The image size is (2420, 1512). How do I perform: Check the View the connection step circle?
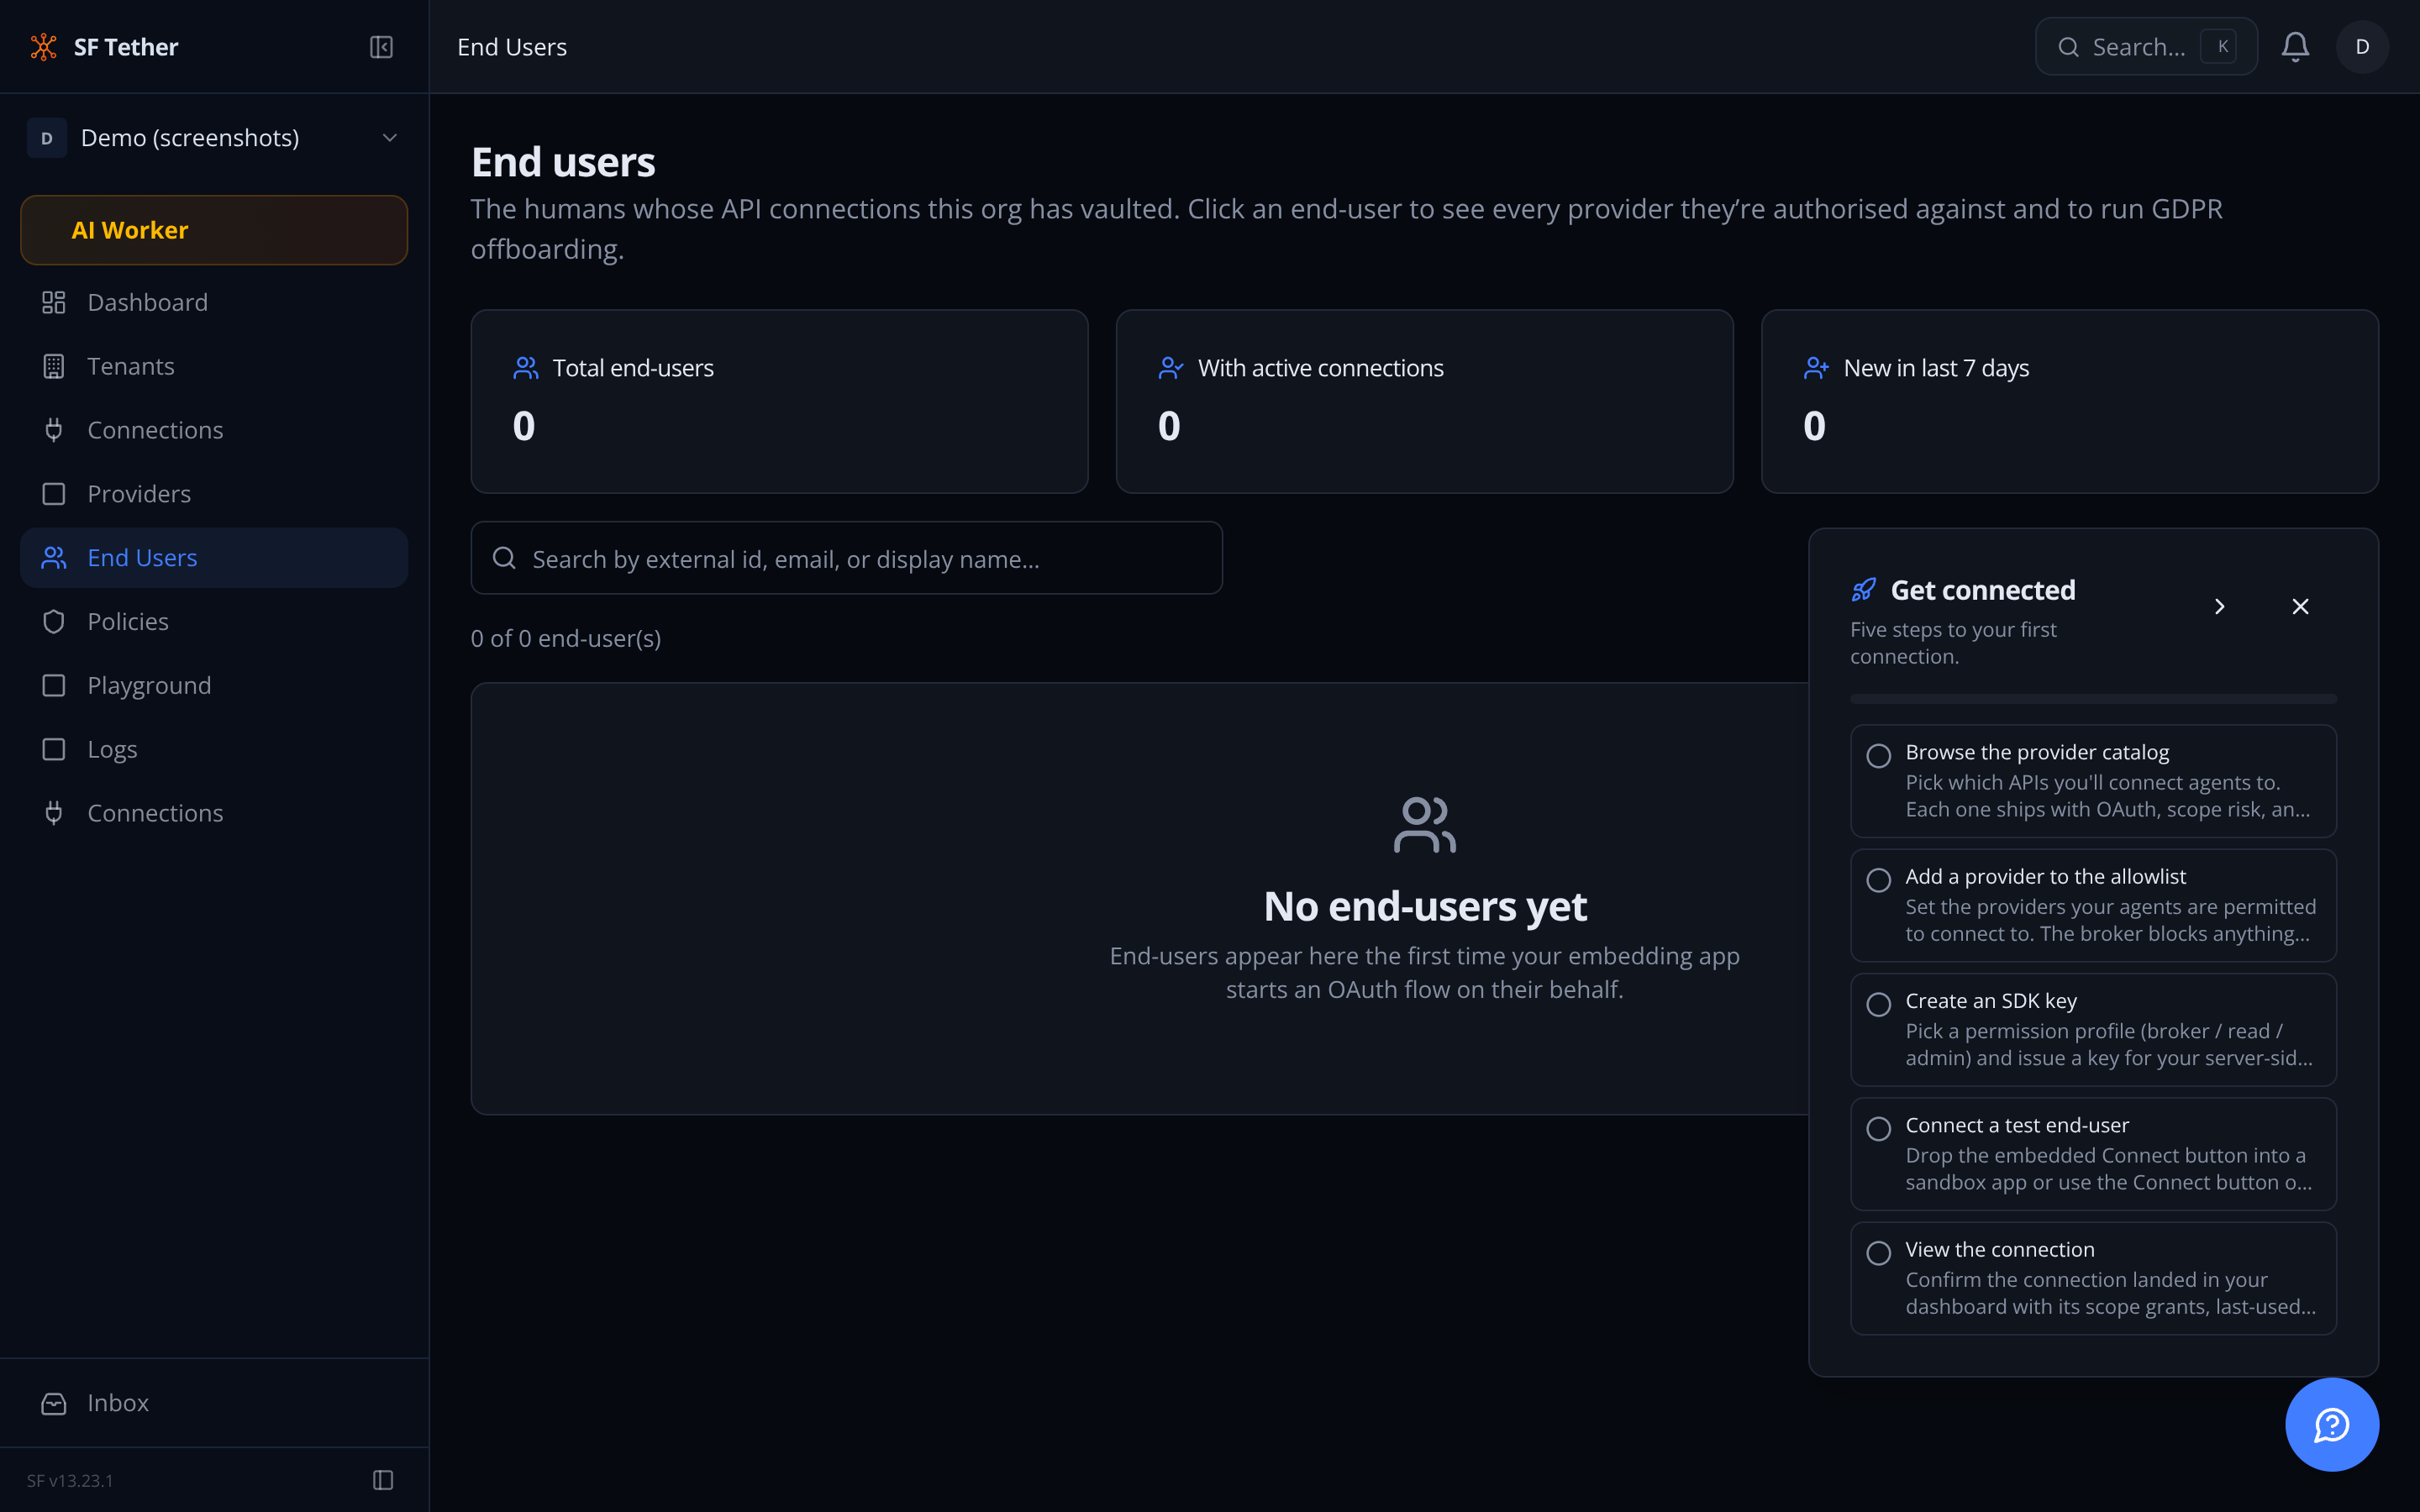[1879, 1253]
